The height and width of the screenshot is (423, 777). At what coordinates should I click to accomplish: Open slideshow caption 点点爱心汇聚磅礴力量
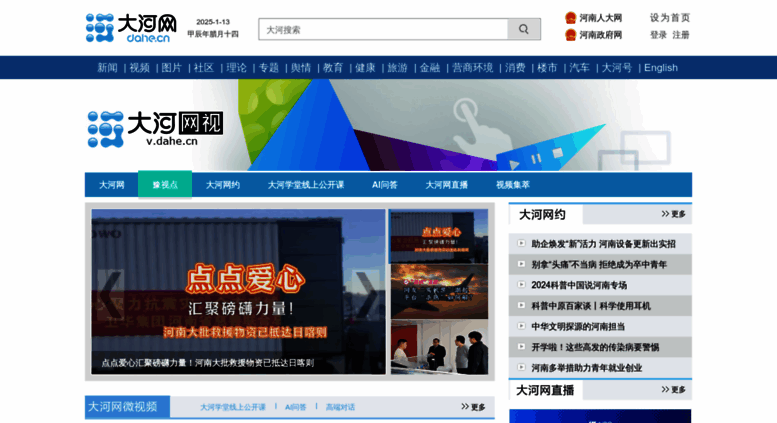tap(208, 363)
